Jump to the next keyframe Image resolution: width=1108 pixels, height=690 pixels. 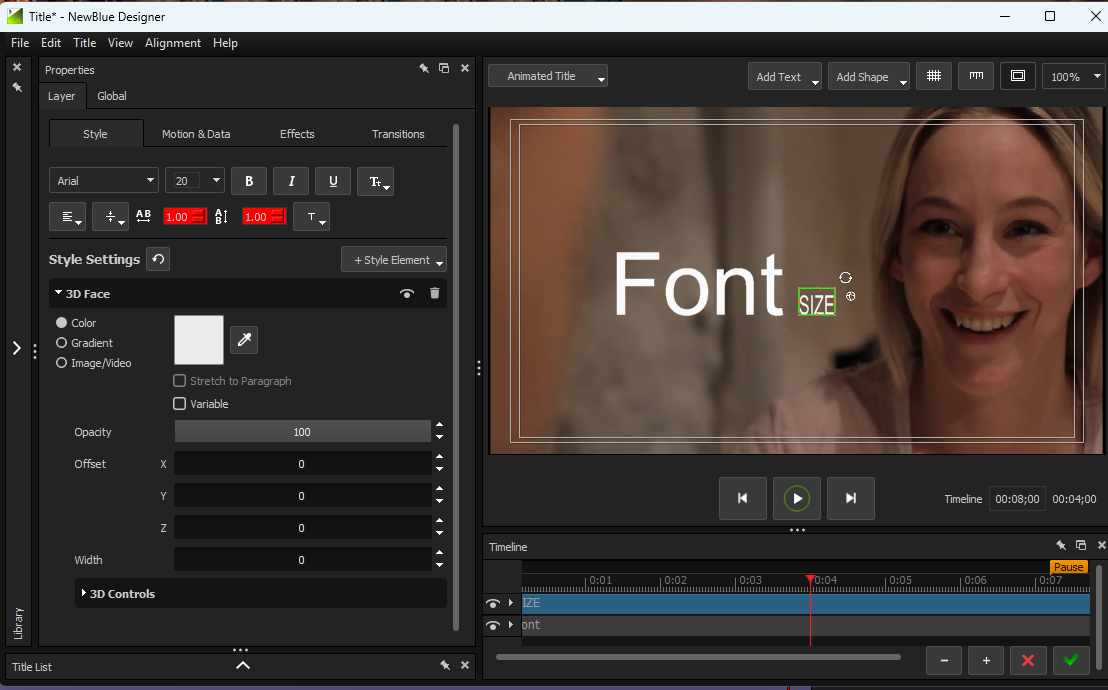(851, 498)
